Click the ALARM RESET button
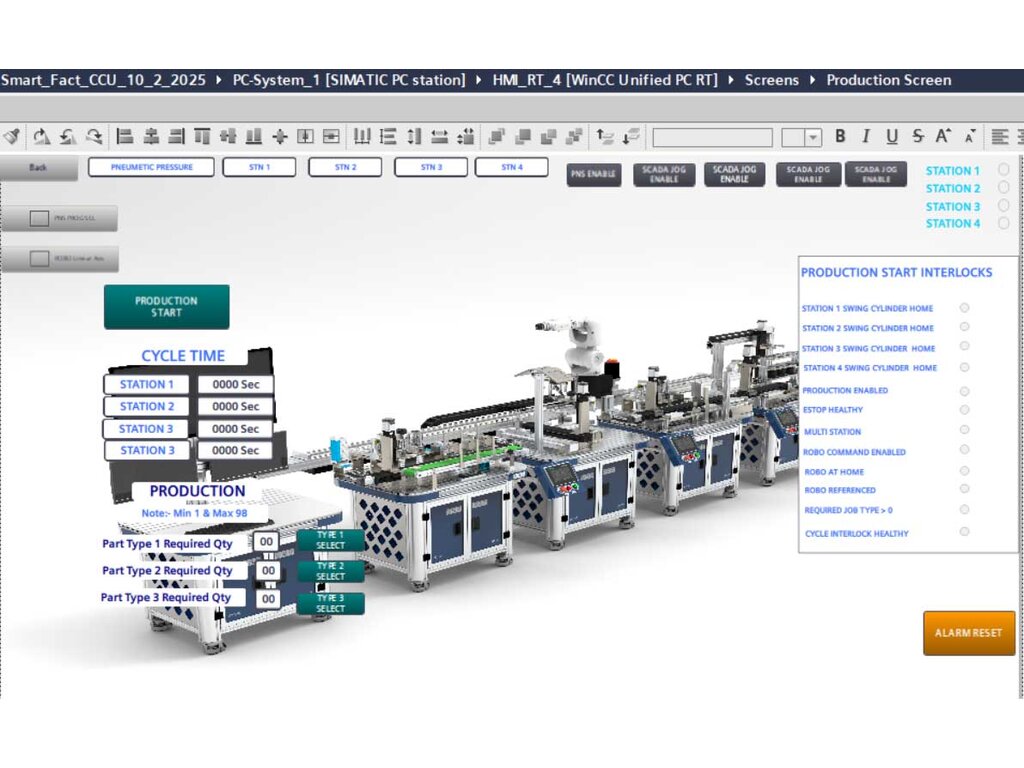Screen dimensions: 1024x768 (x=969, y=633)
